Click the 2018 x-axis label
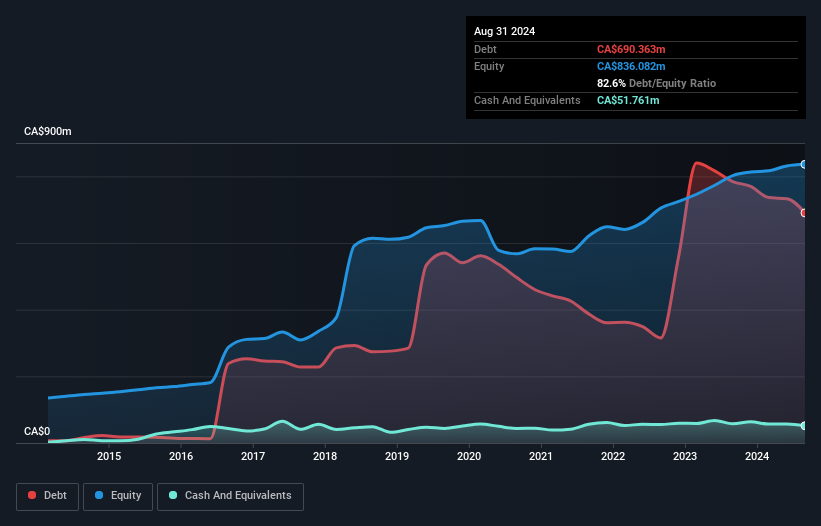 [325, 456]
